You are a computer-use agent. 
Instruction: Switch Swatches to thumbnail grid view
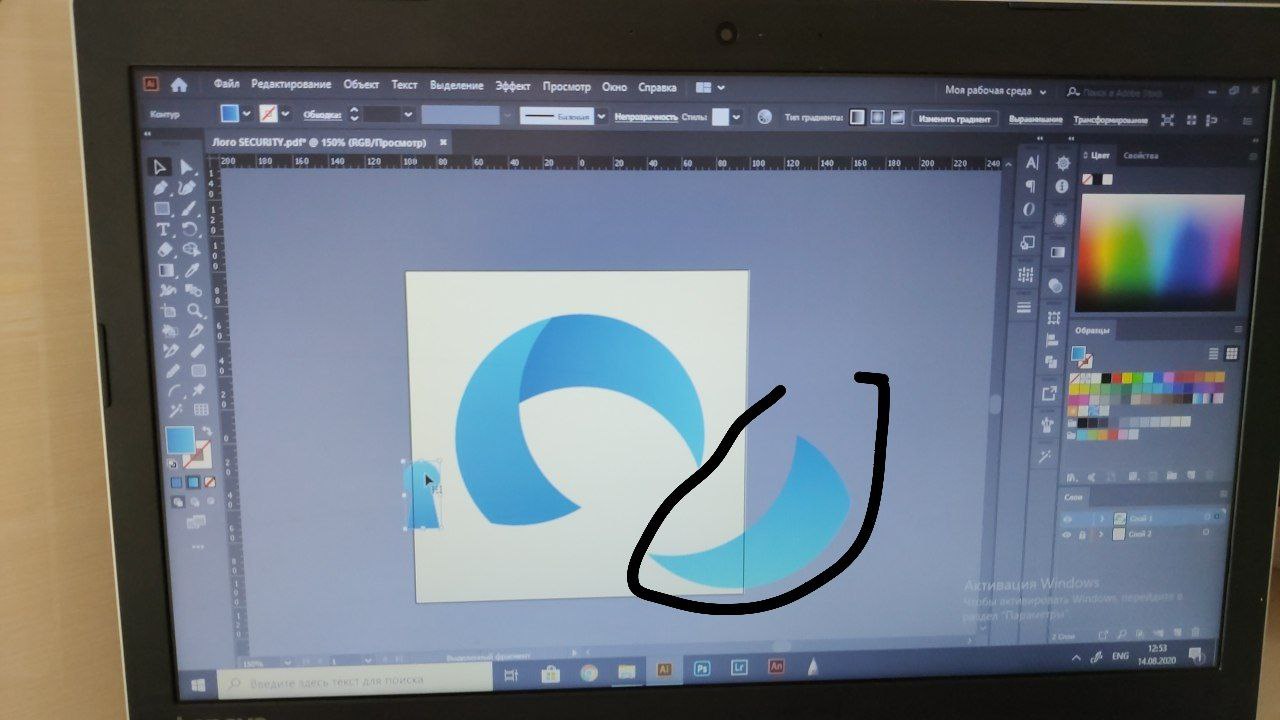click(1232, 353)
